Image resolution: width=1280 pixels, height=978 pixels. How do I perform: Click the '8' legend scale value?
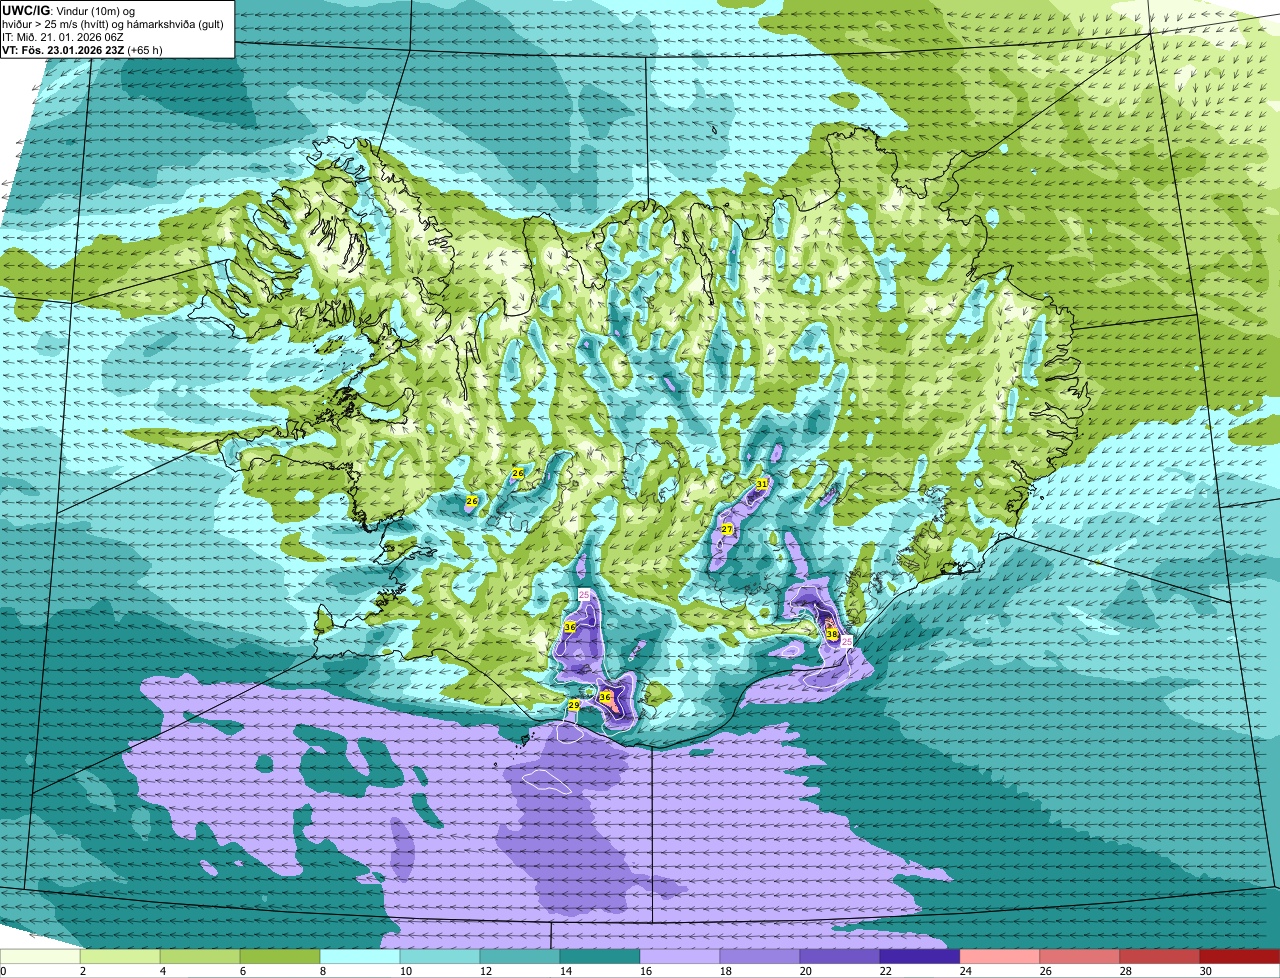(x=322, y=971)
